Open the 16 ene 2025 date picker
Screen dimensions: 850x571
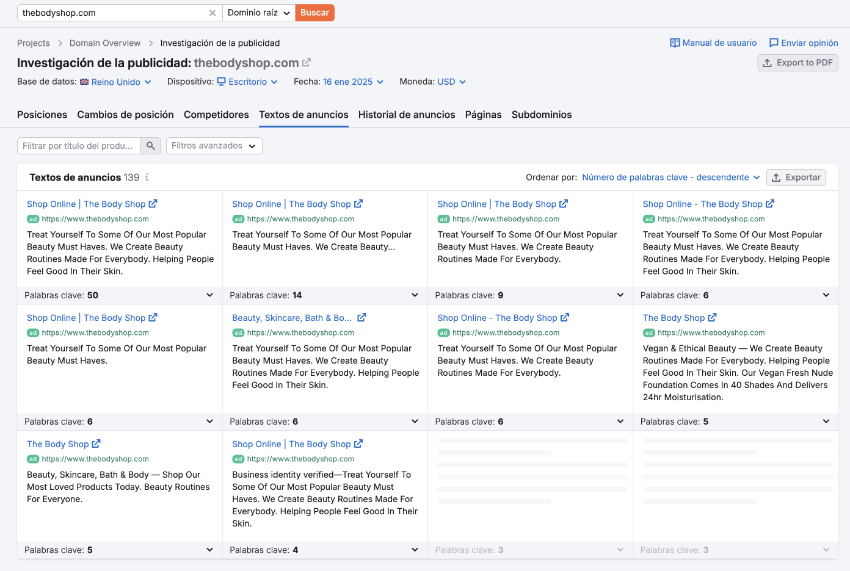[x=353, y=82]
